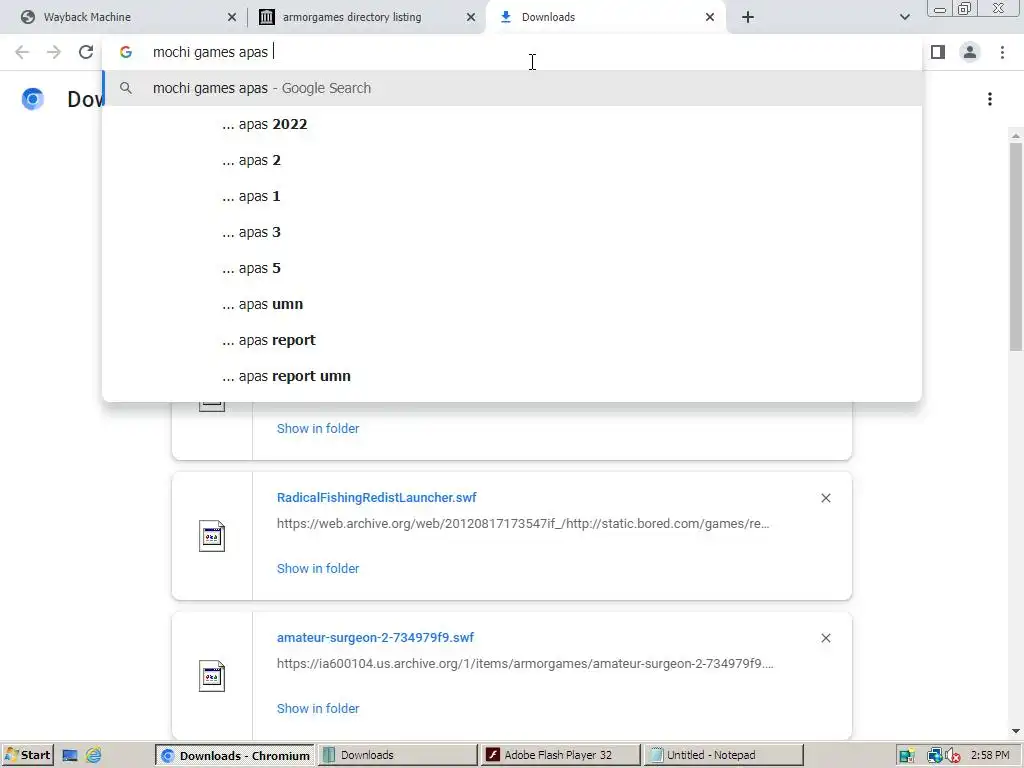This screenshot has width=1024, height=768.
Task: Close the armorgames directory listing tab
Action: tap(471, 17)
